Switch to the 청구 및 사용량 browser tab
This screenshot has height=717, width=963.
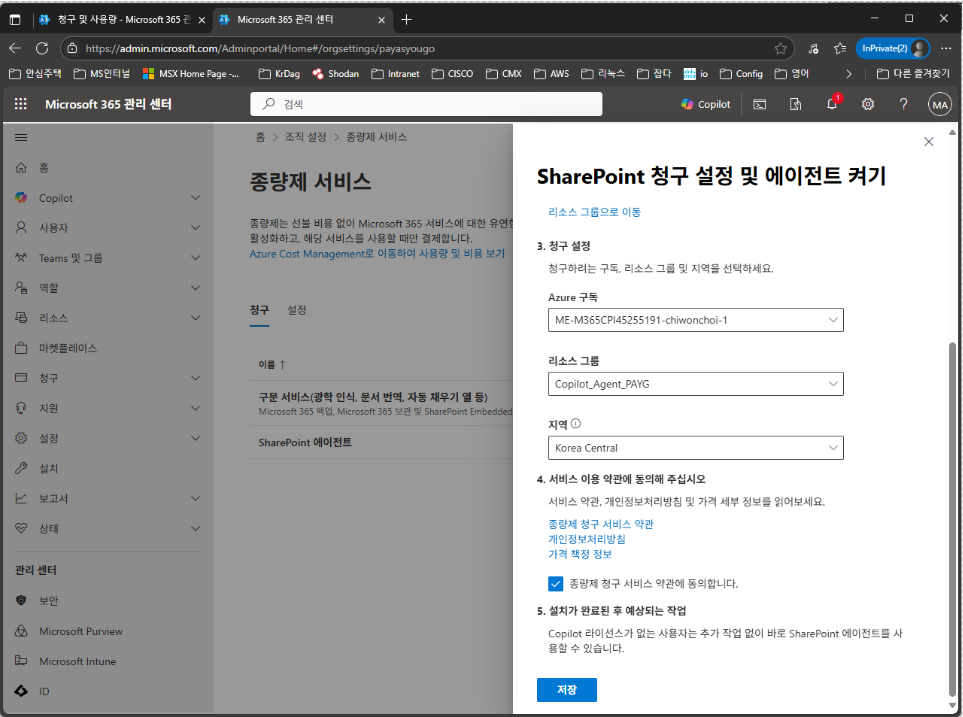tap(122, 20)
